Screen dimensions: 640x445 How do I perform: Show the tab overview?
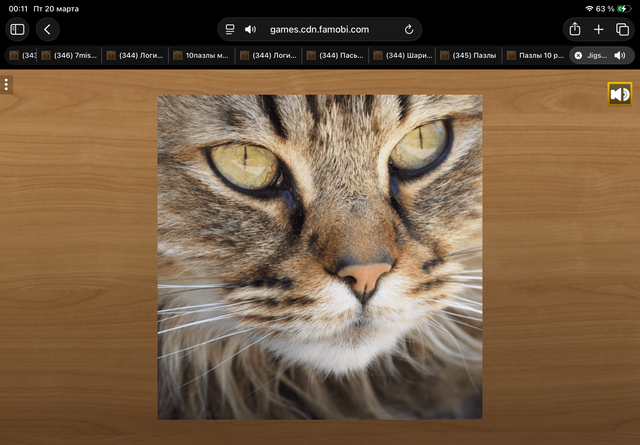pyautogui.click(x=622, y=30)
